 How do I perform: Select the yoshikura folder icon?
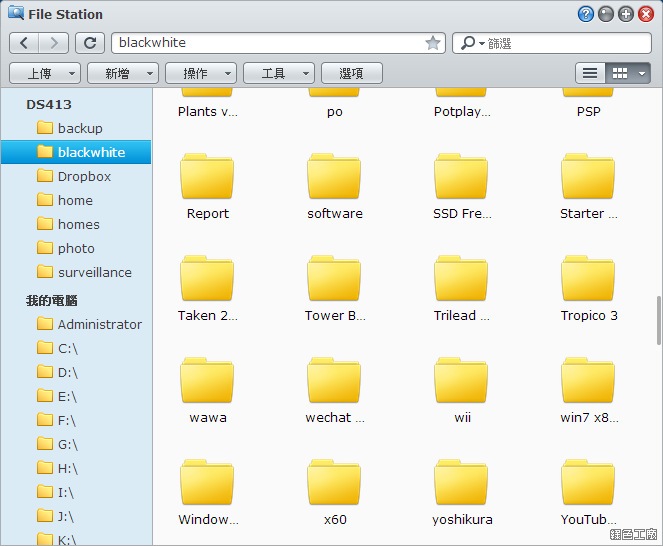click(x=461, y=482)
